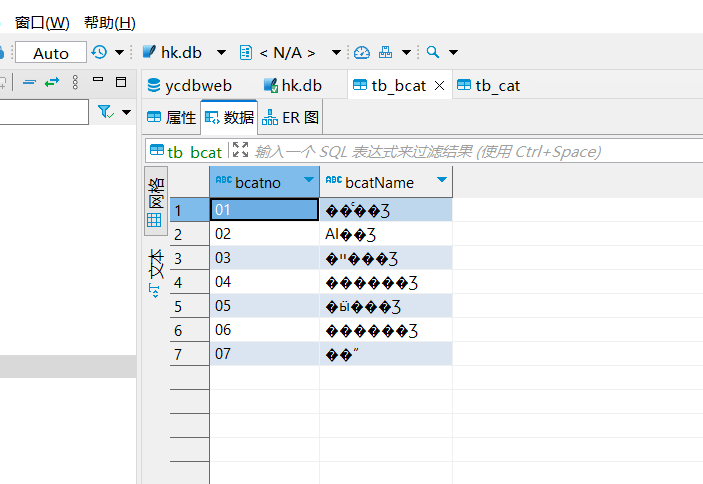Image resolution: width=703 pixels, height=484 pixels.
Task: Open the 窗口(W) menu
Action: coord(42,22)
